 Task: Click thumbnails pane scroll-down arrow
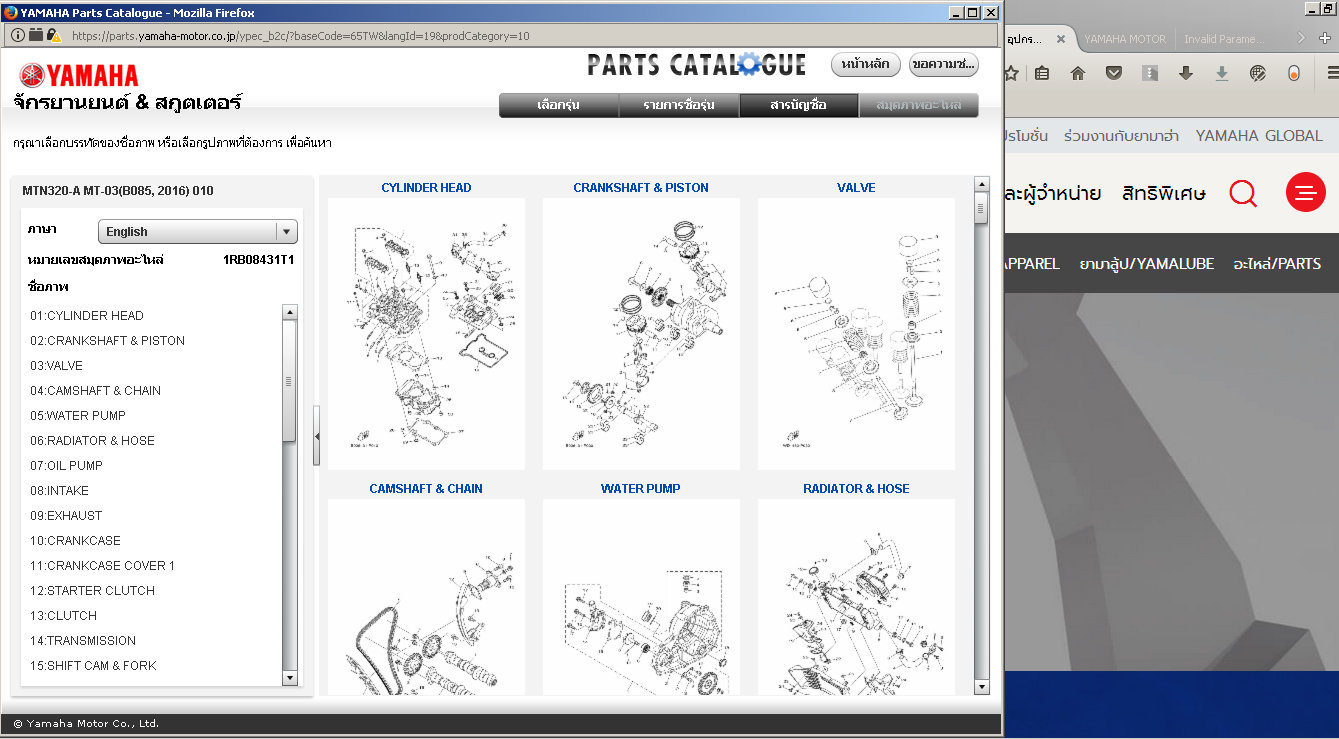[x=981, y=685]
